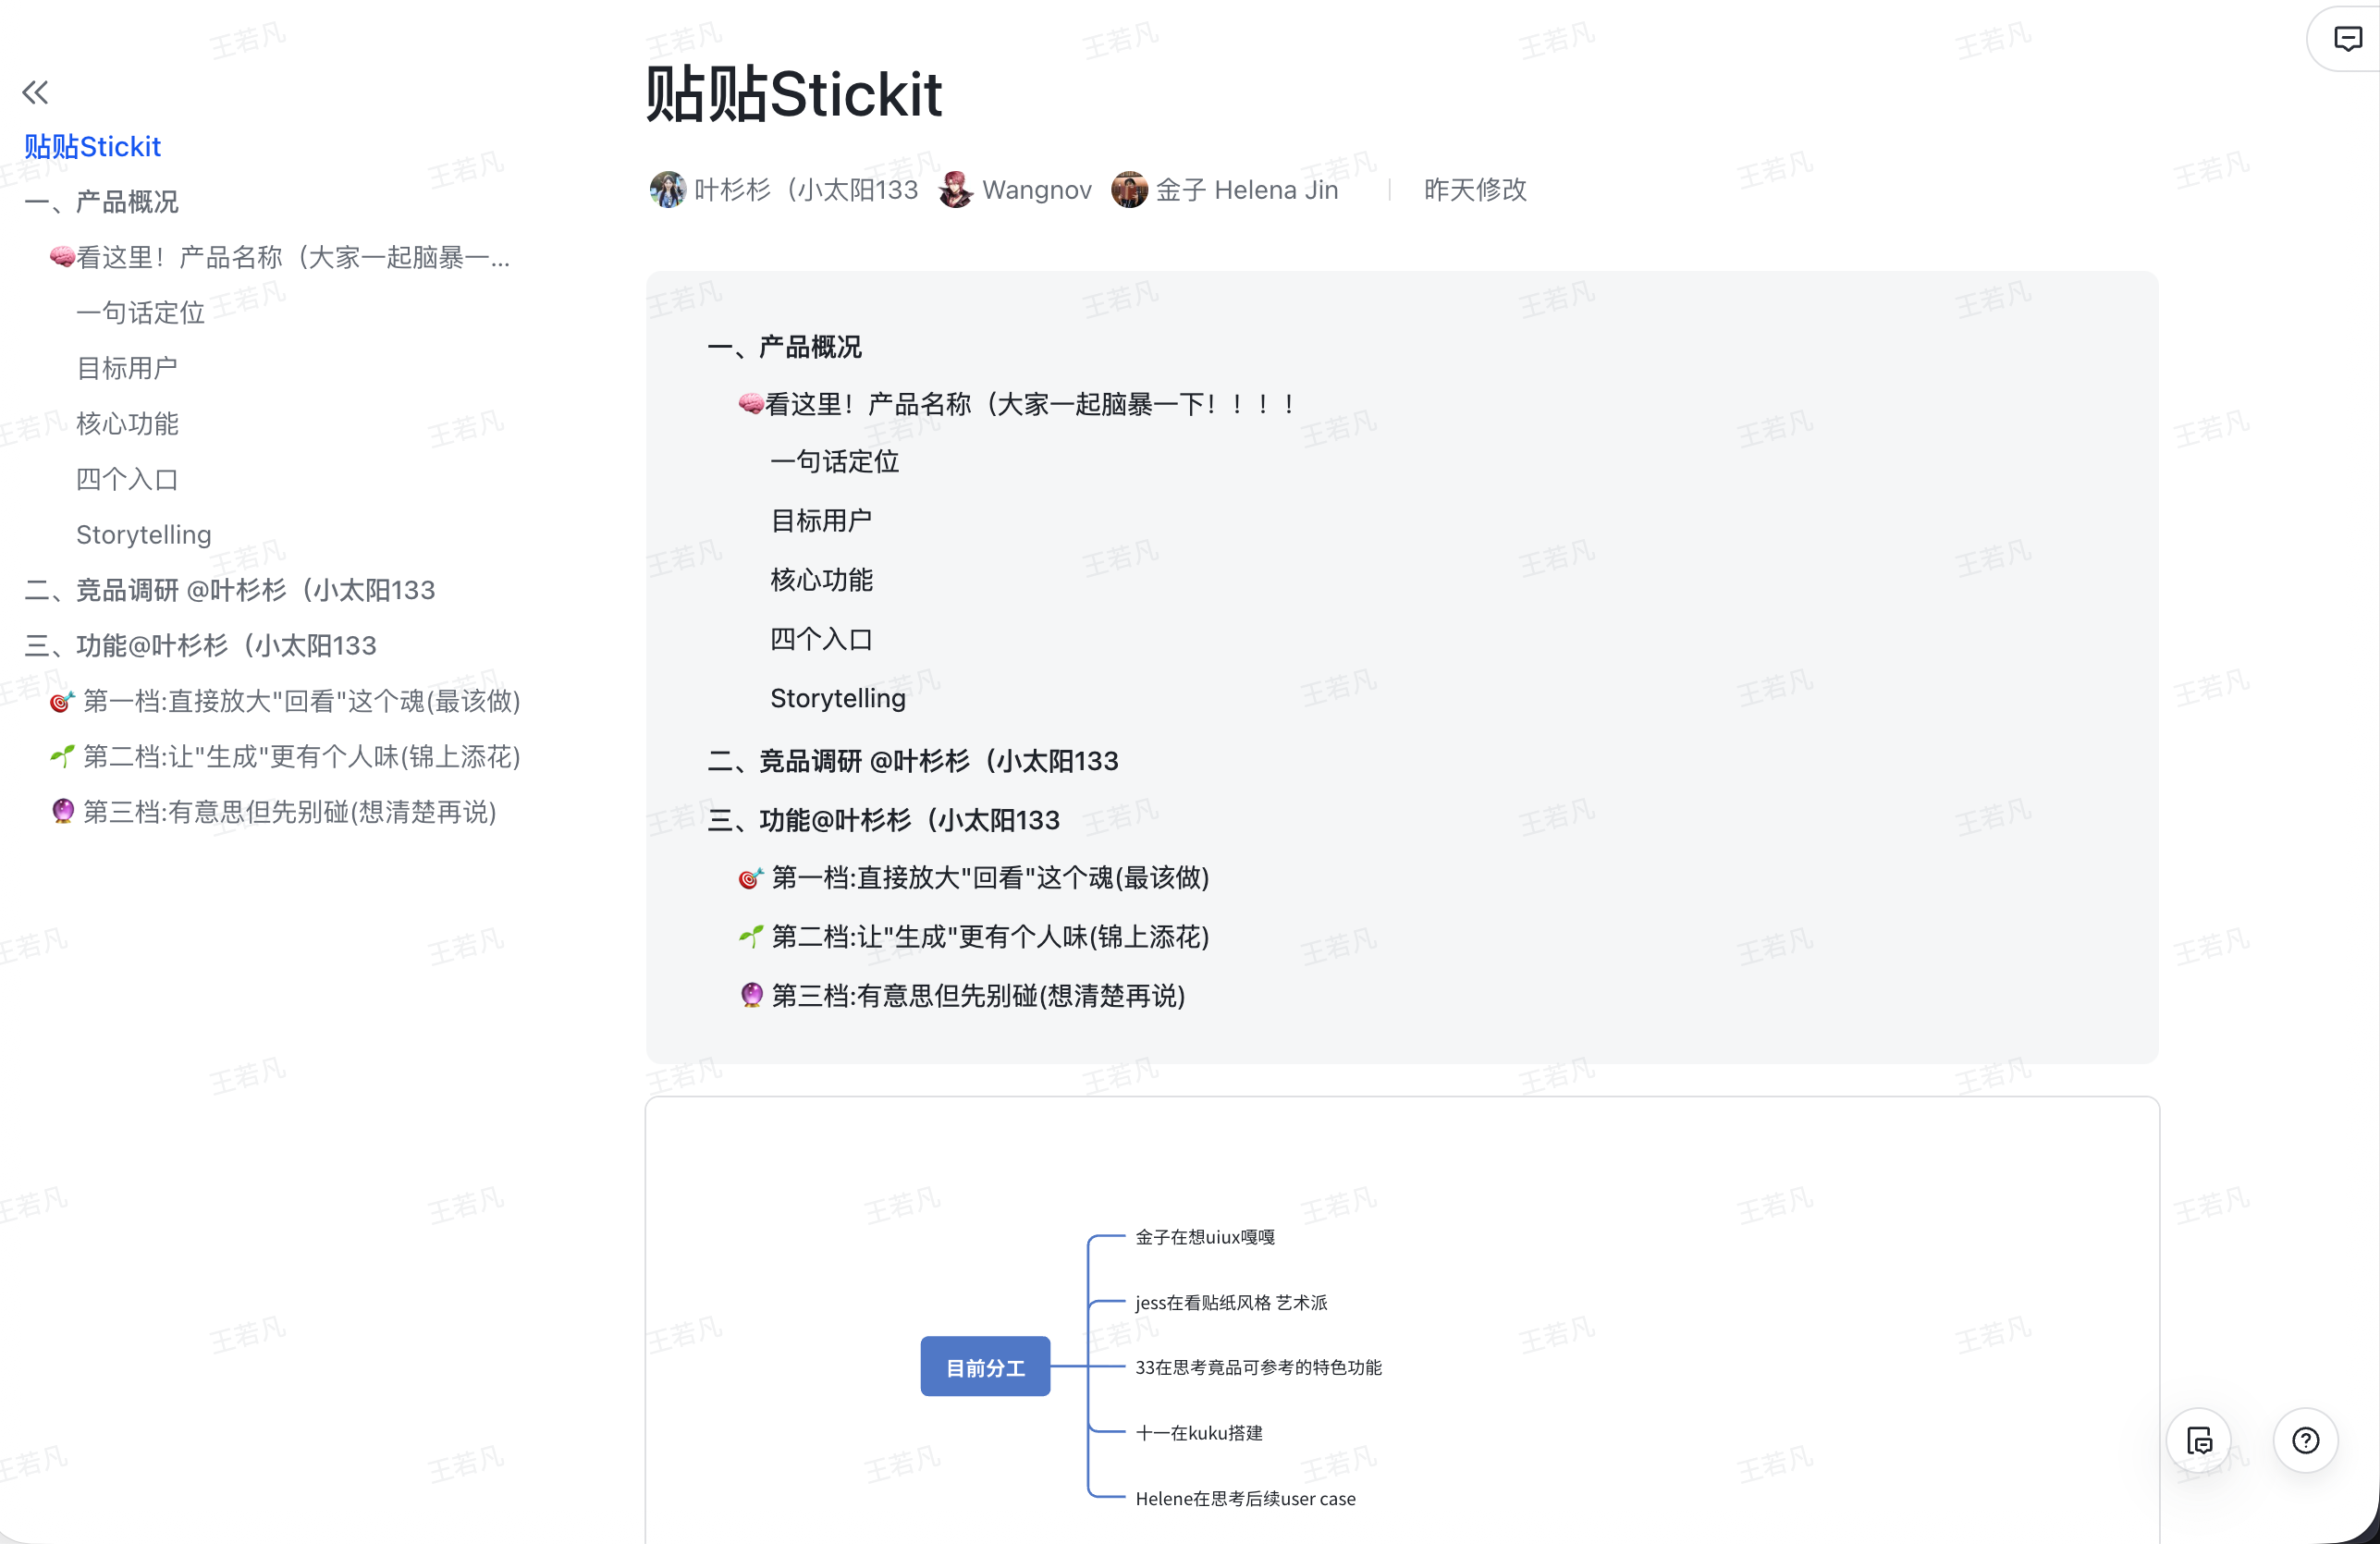Click 第三档:有意思 link in document TOC
The image size is (2380, 1544).
pyautogui.click(x=962, y=996)
